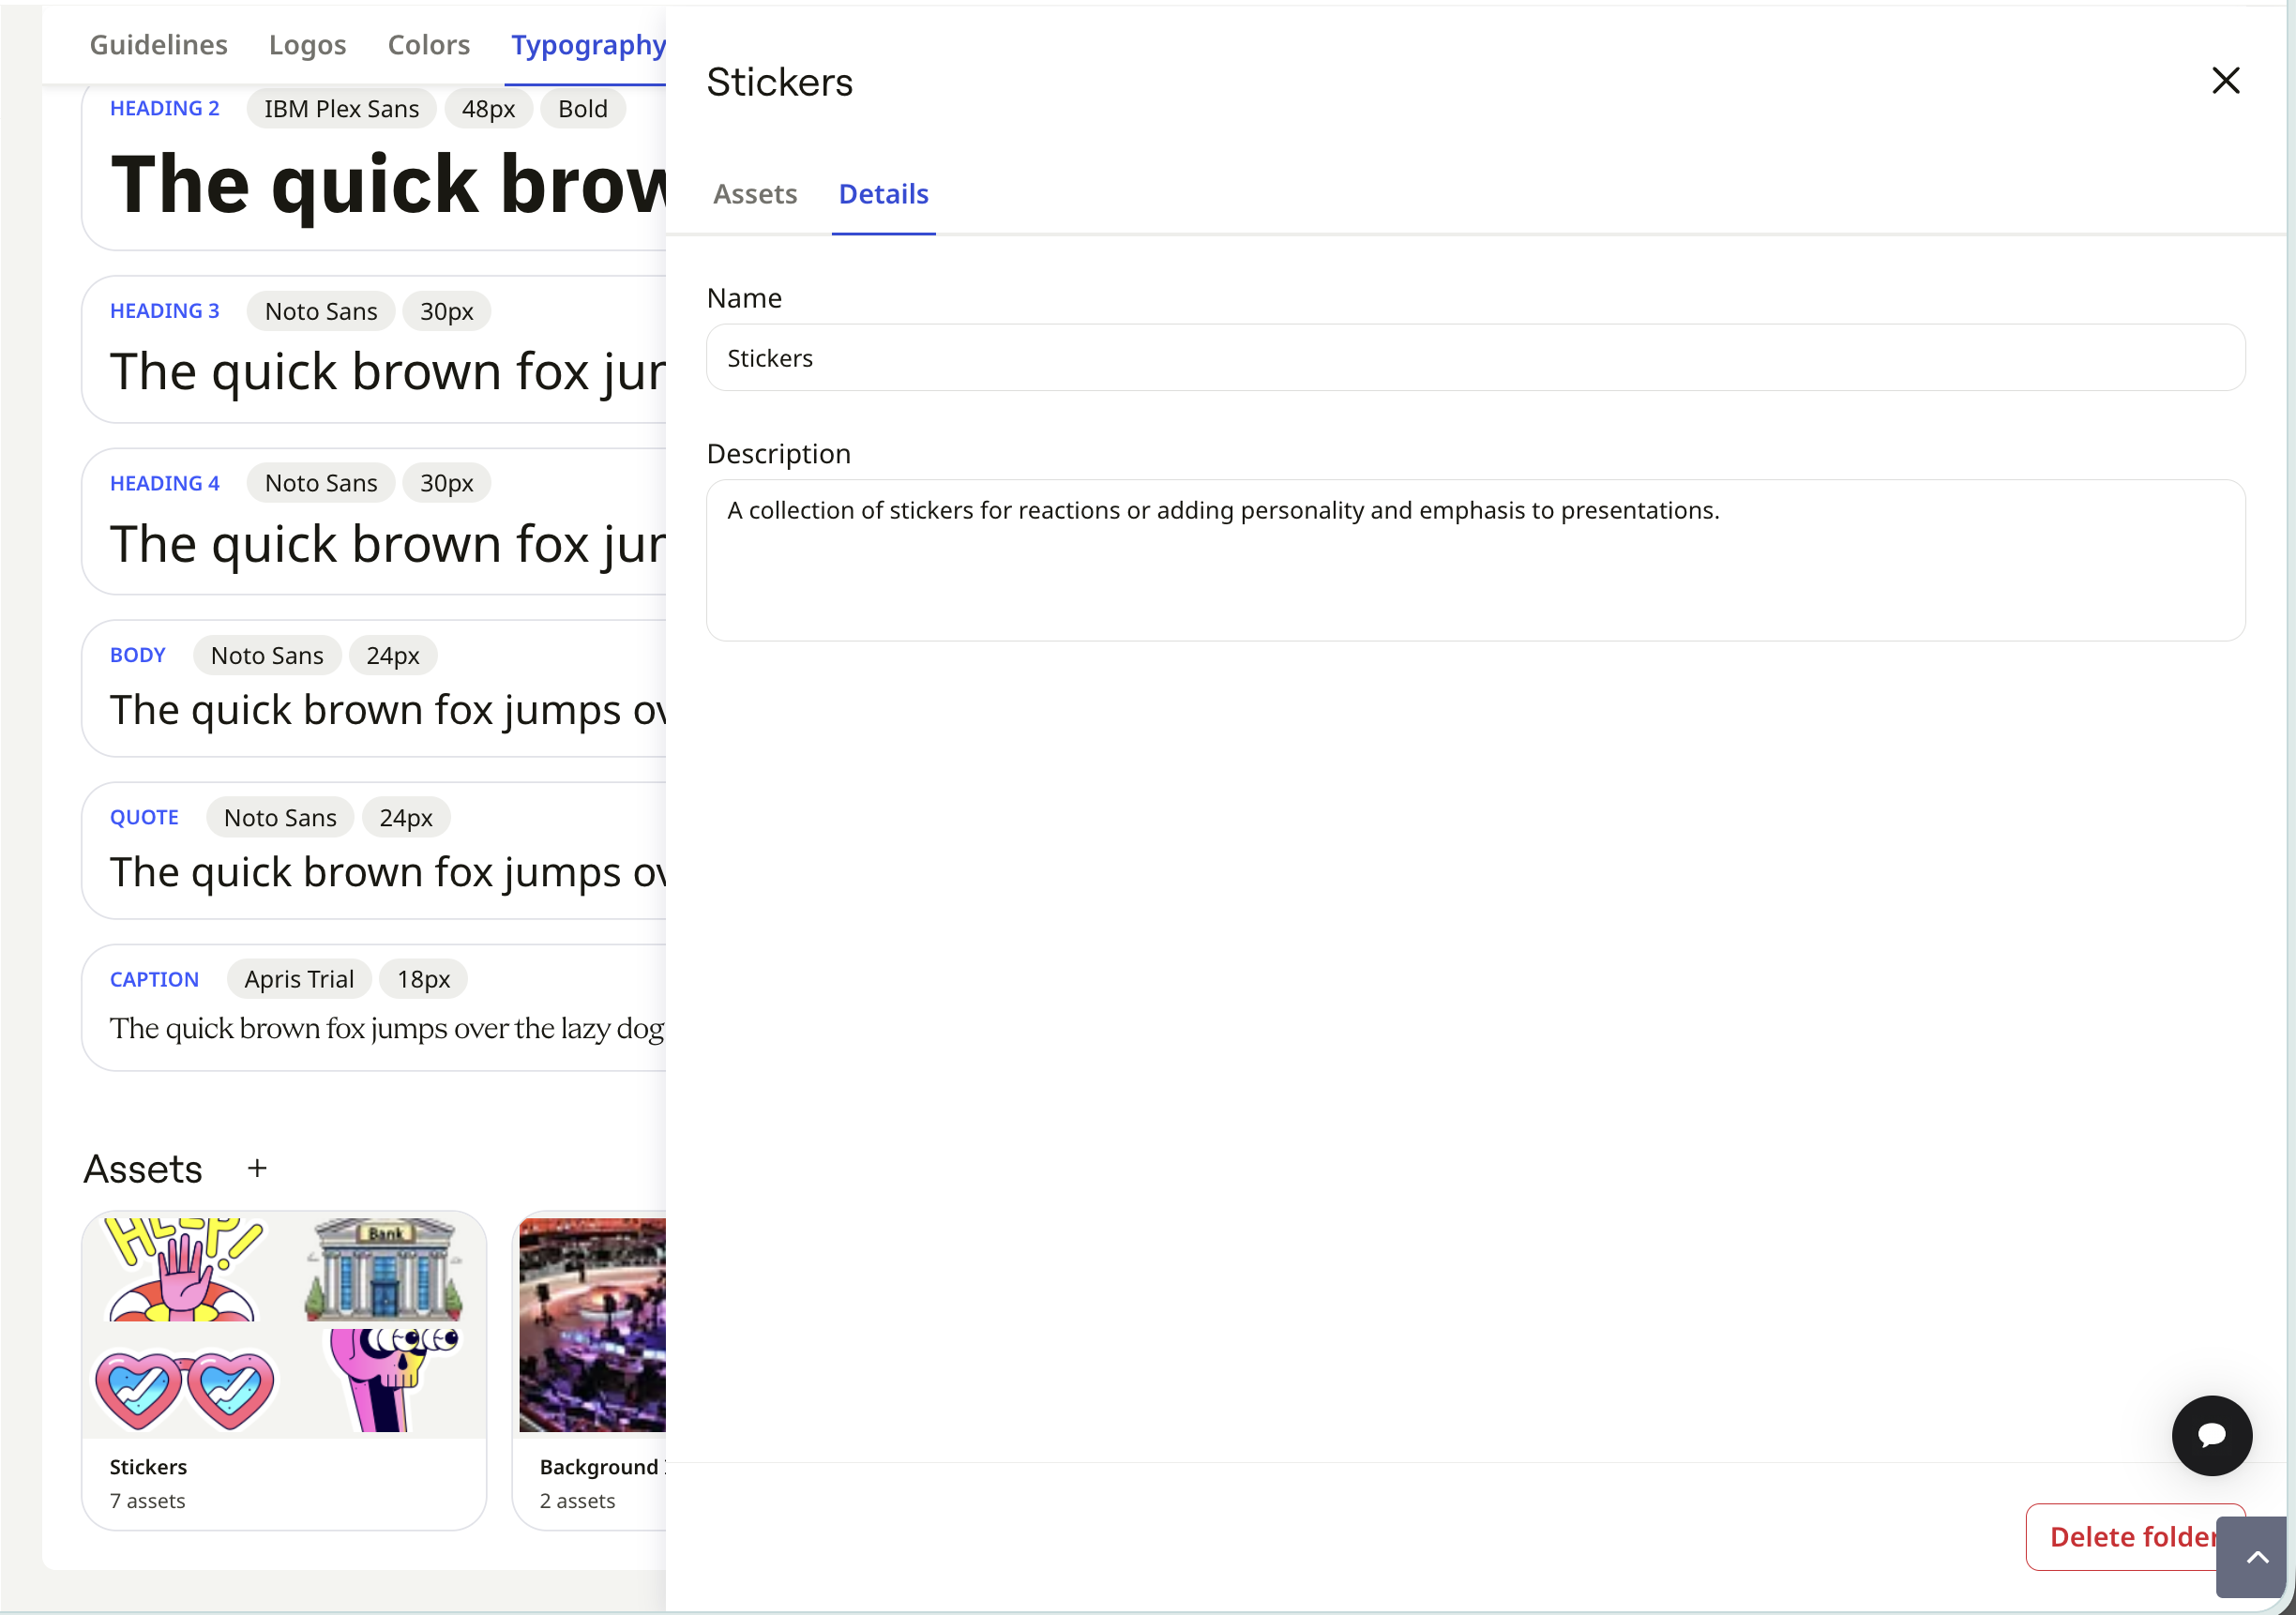Click the Bank building sticker thumbnail
Screen dimensions: 2296x1615
click(x=384, y=1269)
